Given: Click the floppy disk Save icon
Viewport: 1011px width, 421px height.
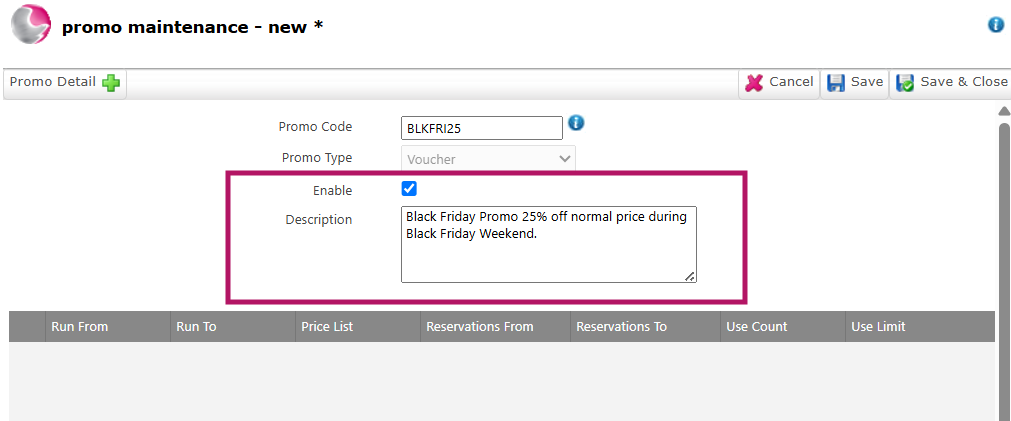Looking at the screenshot, I should click(836, 83).
